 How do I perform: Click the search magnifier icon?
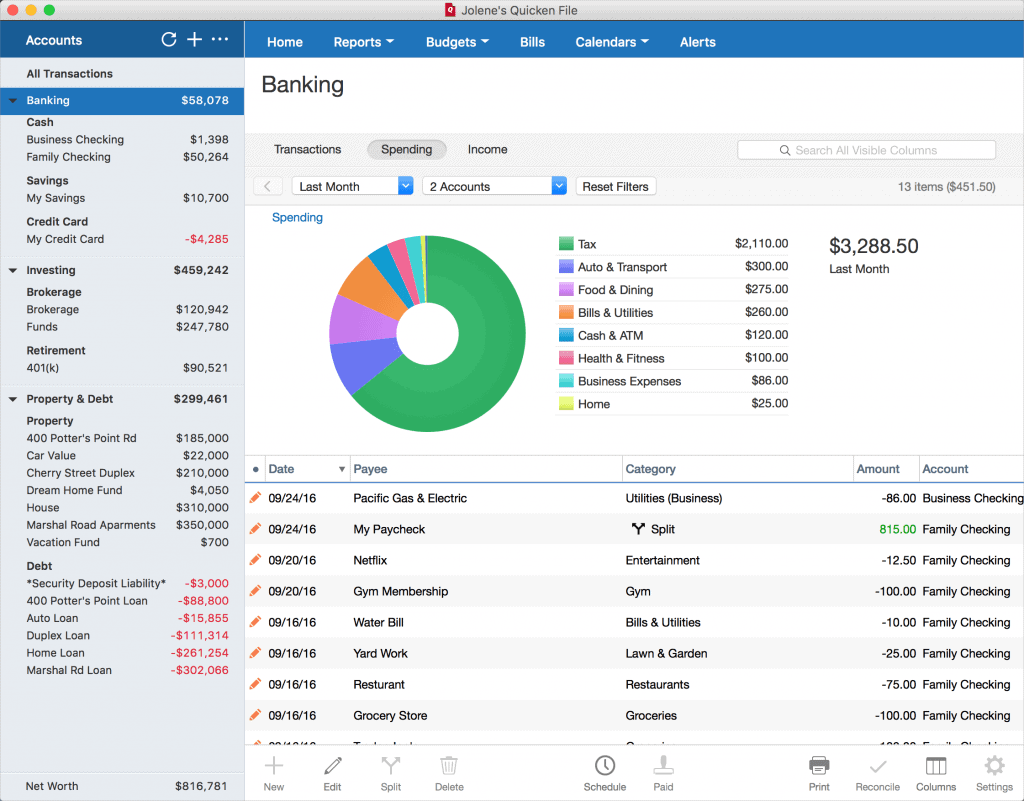785,150
